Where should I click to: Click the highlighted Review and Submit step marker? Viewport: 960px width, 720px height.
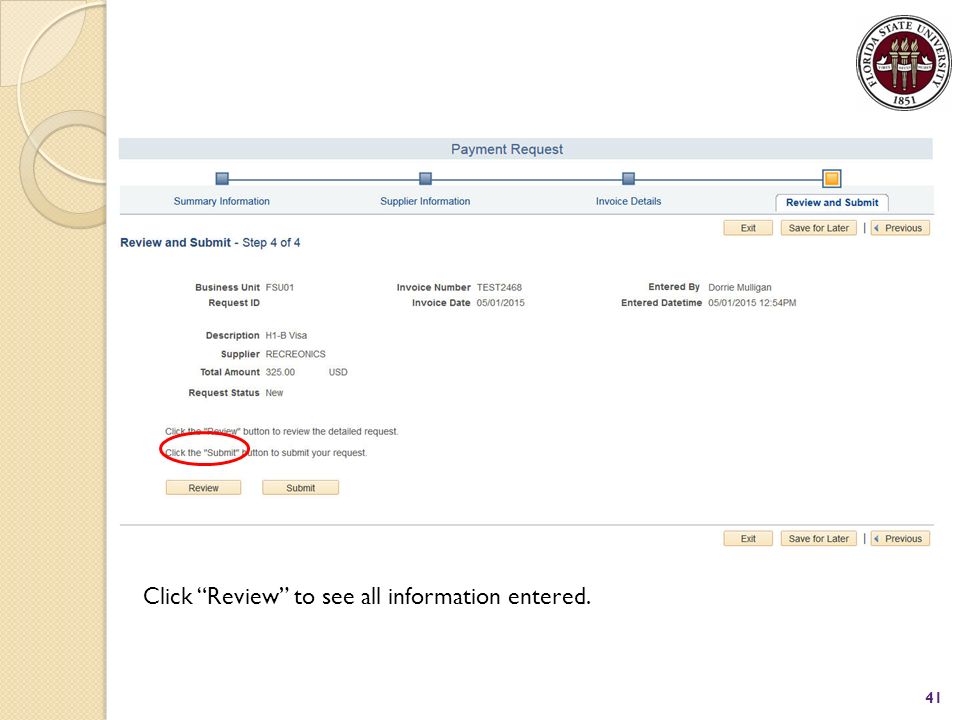831,178
